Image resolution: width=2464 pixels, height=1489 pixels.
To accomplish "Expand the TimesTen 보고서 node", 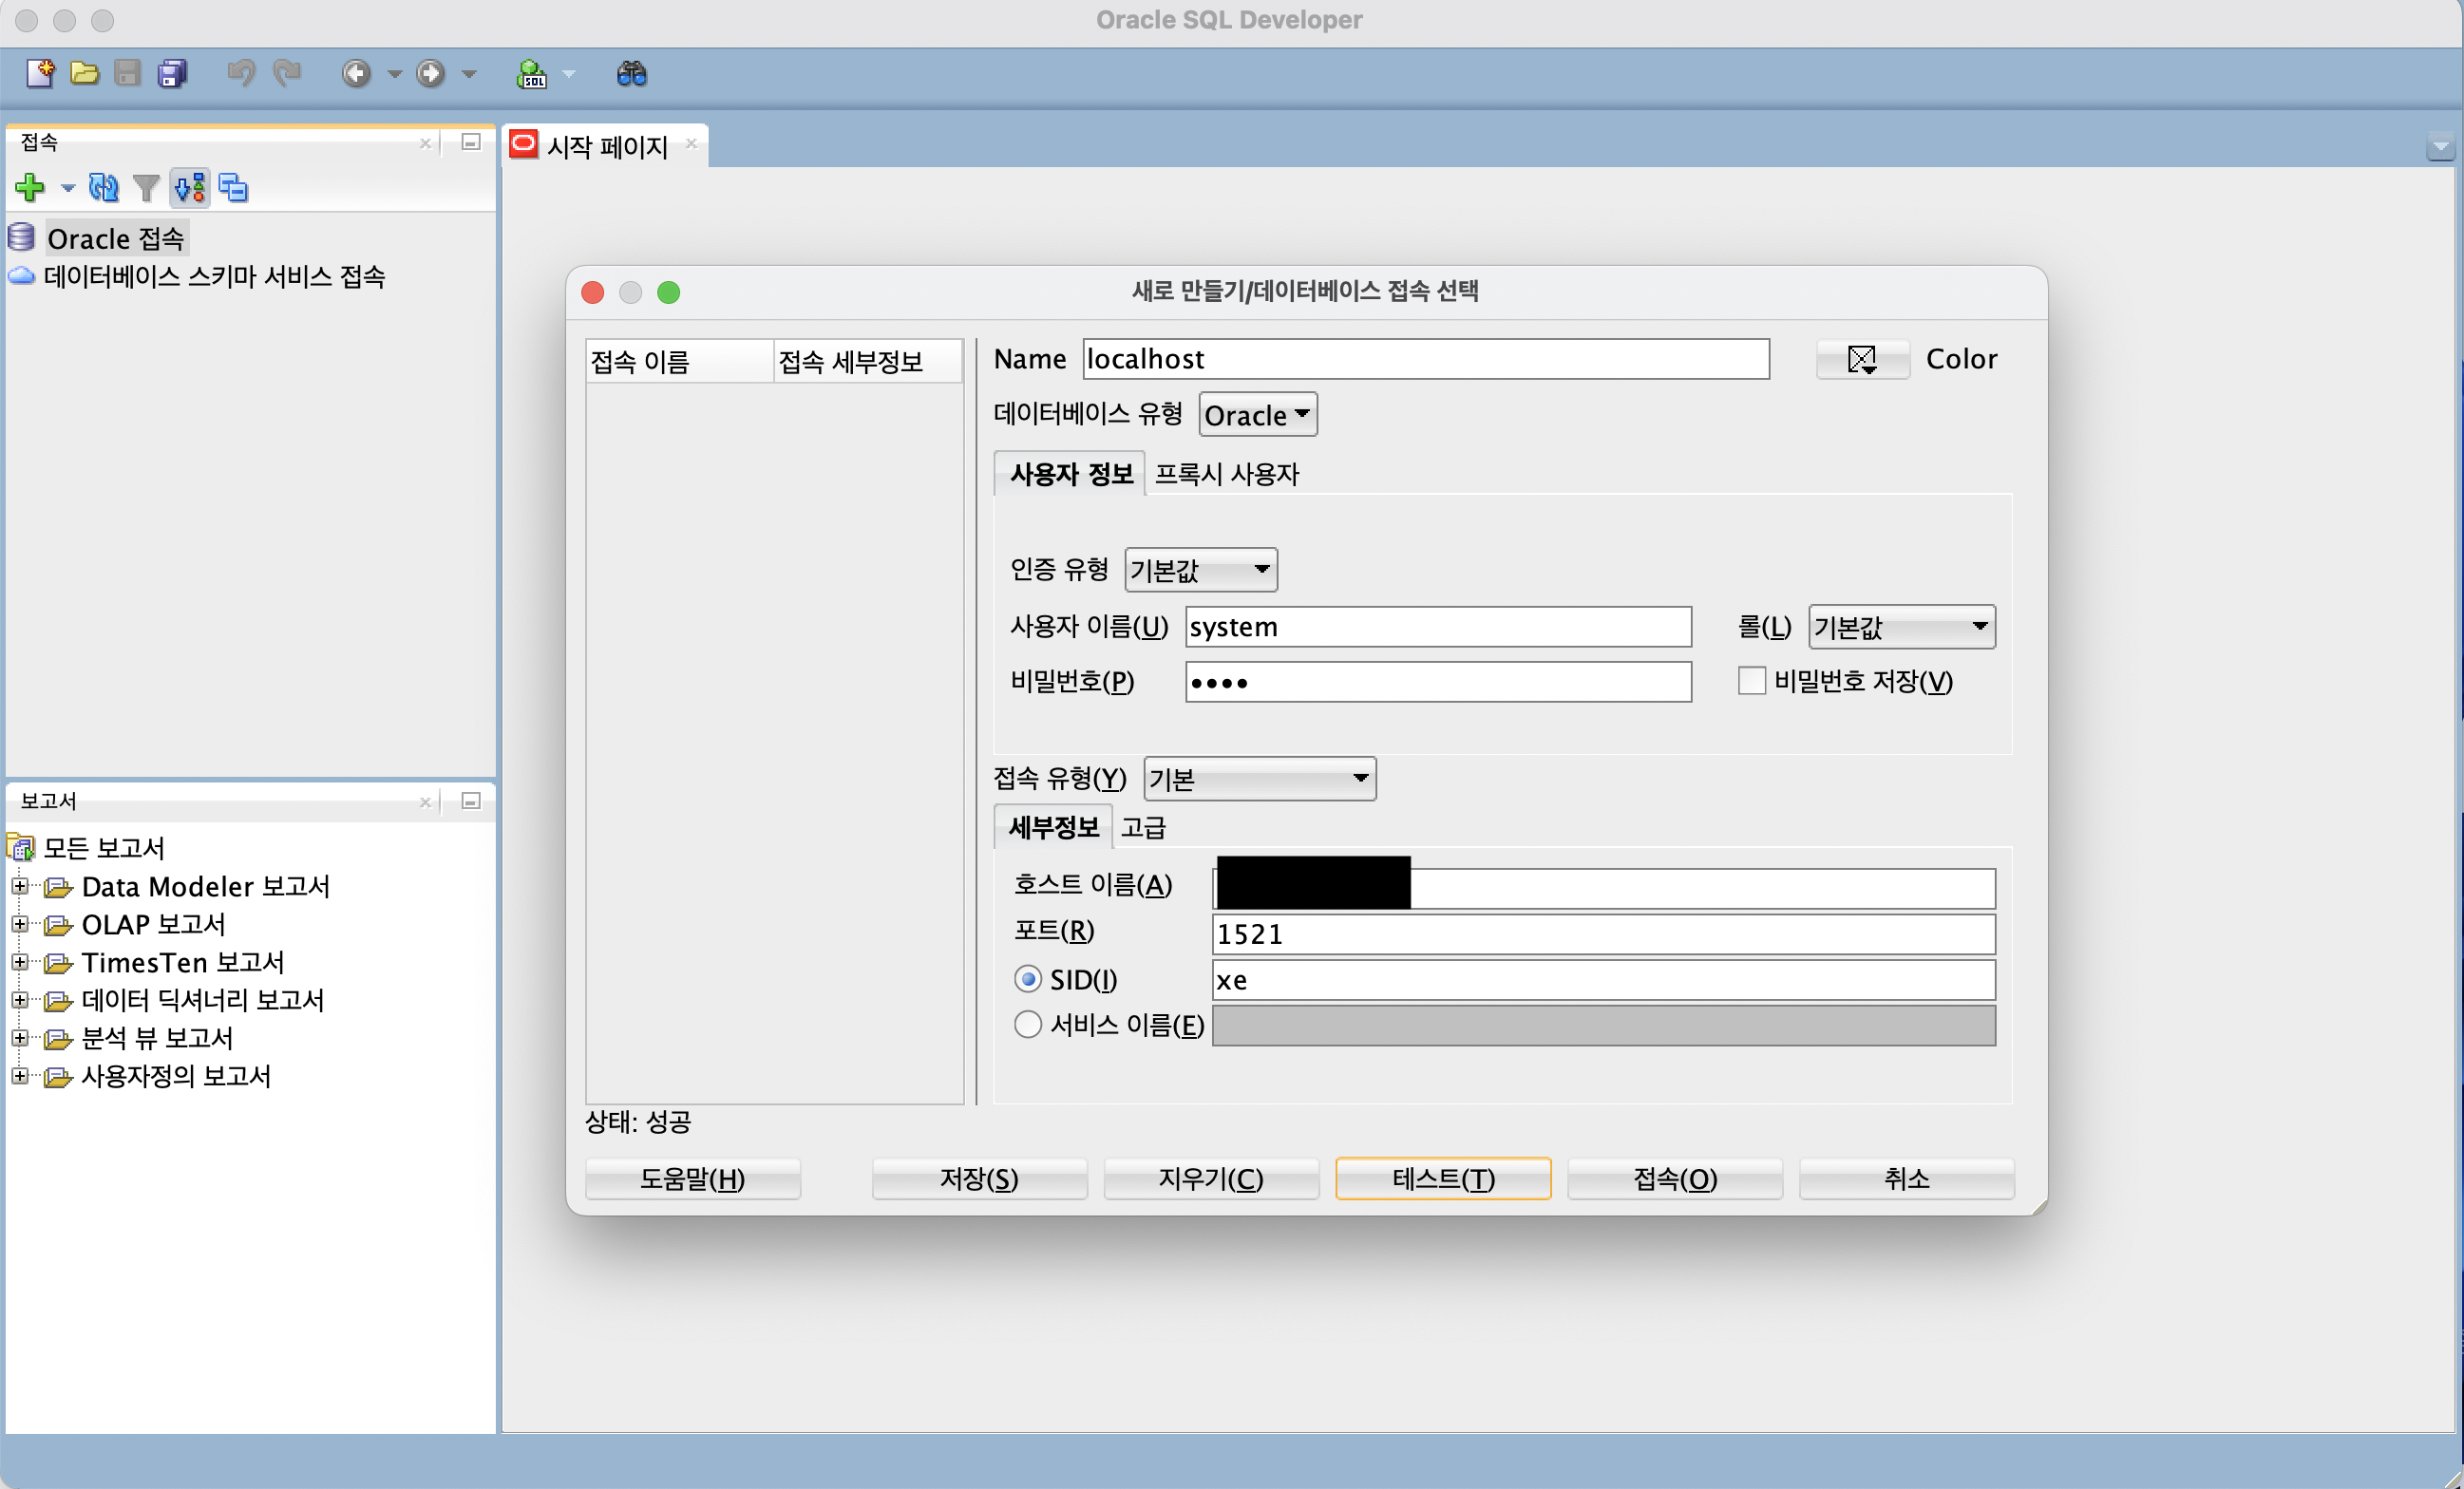I will tap(19, 962).
